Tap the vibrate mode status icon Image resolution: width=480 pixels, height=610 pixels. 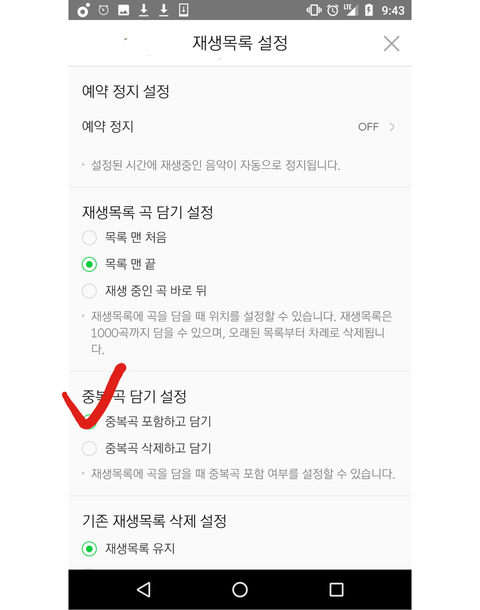point(314,10)
